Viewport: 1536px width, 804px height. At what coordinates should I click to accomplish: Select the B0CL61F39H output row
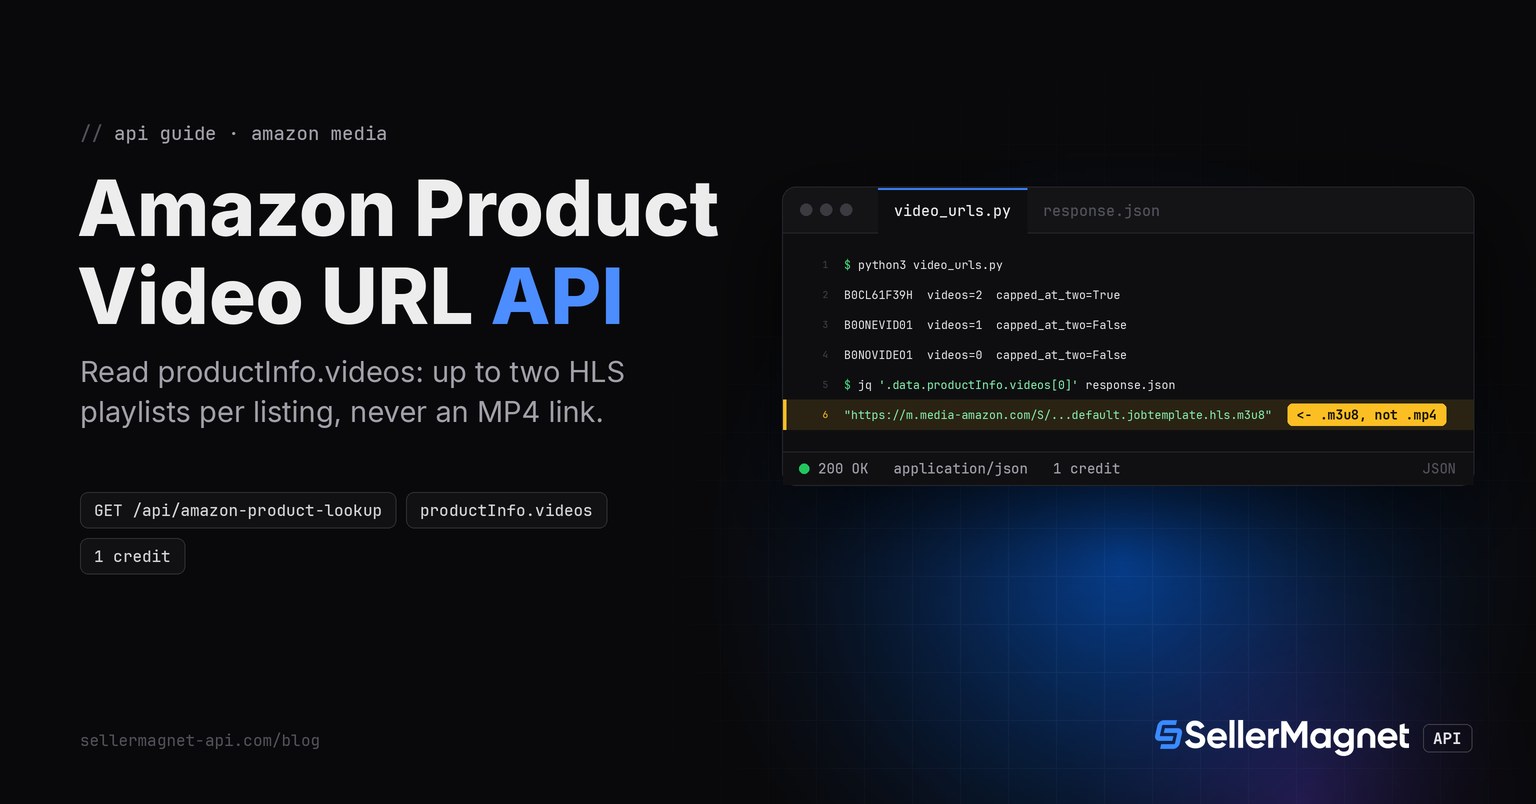[x=982, y=295]
